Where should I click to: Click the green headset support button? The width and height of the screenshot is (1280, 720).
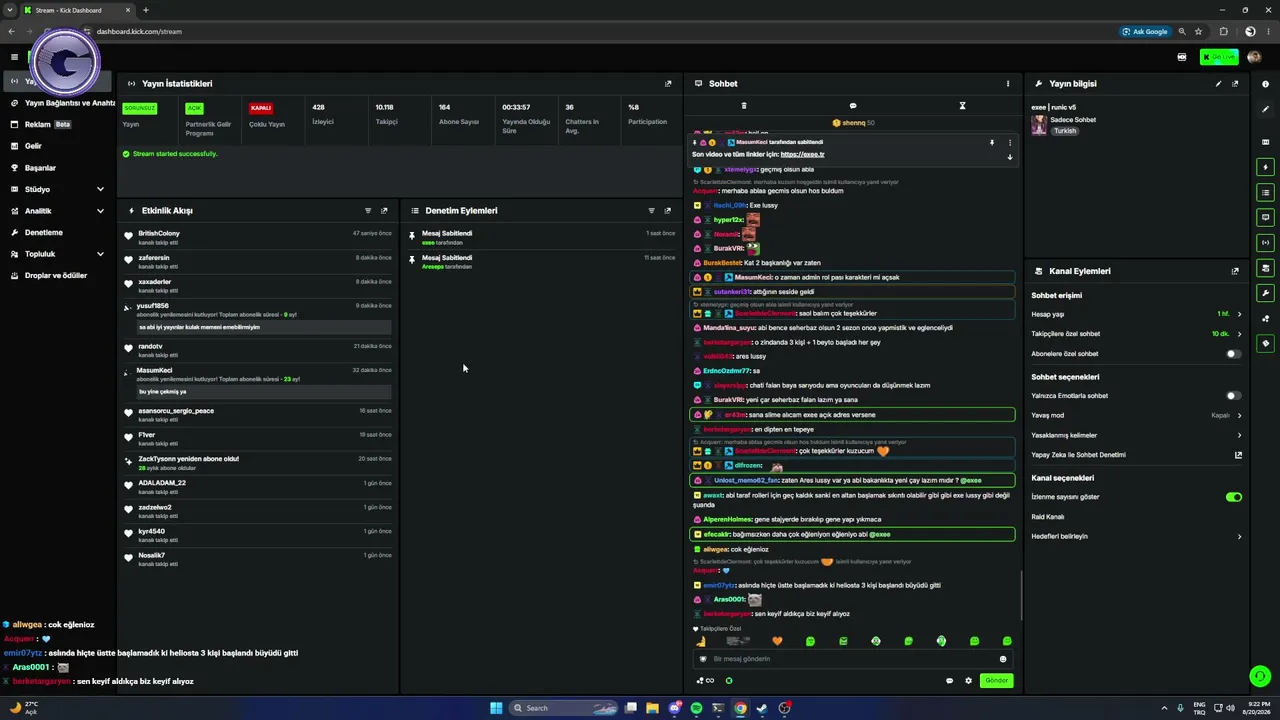point(1260,677)
